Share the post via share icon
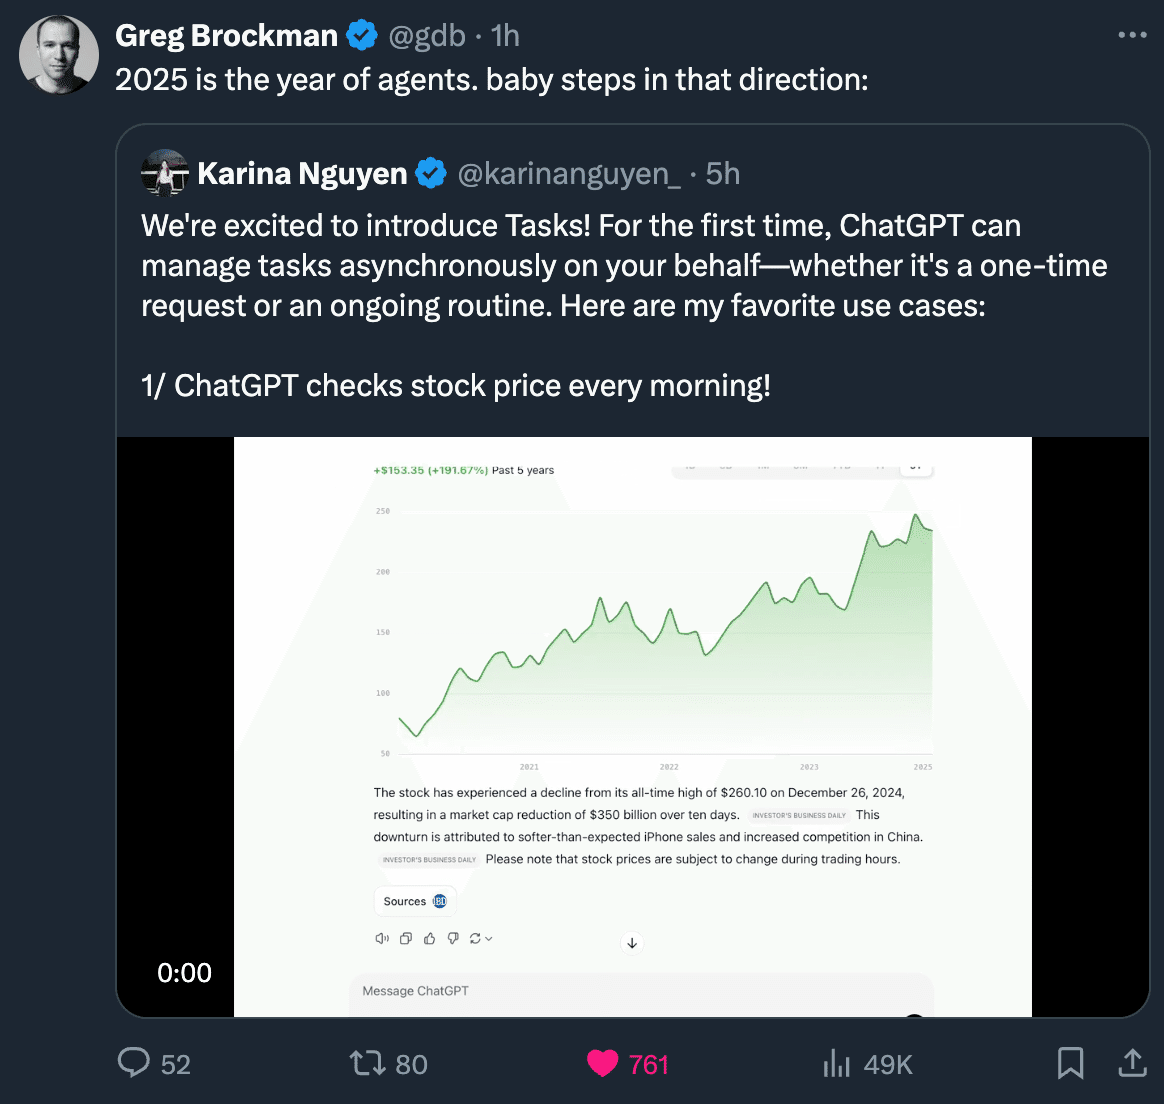Screen dimensions: 1164x1104 tap(1131, 1063)
